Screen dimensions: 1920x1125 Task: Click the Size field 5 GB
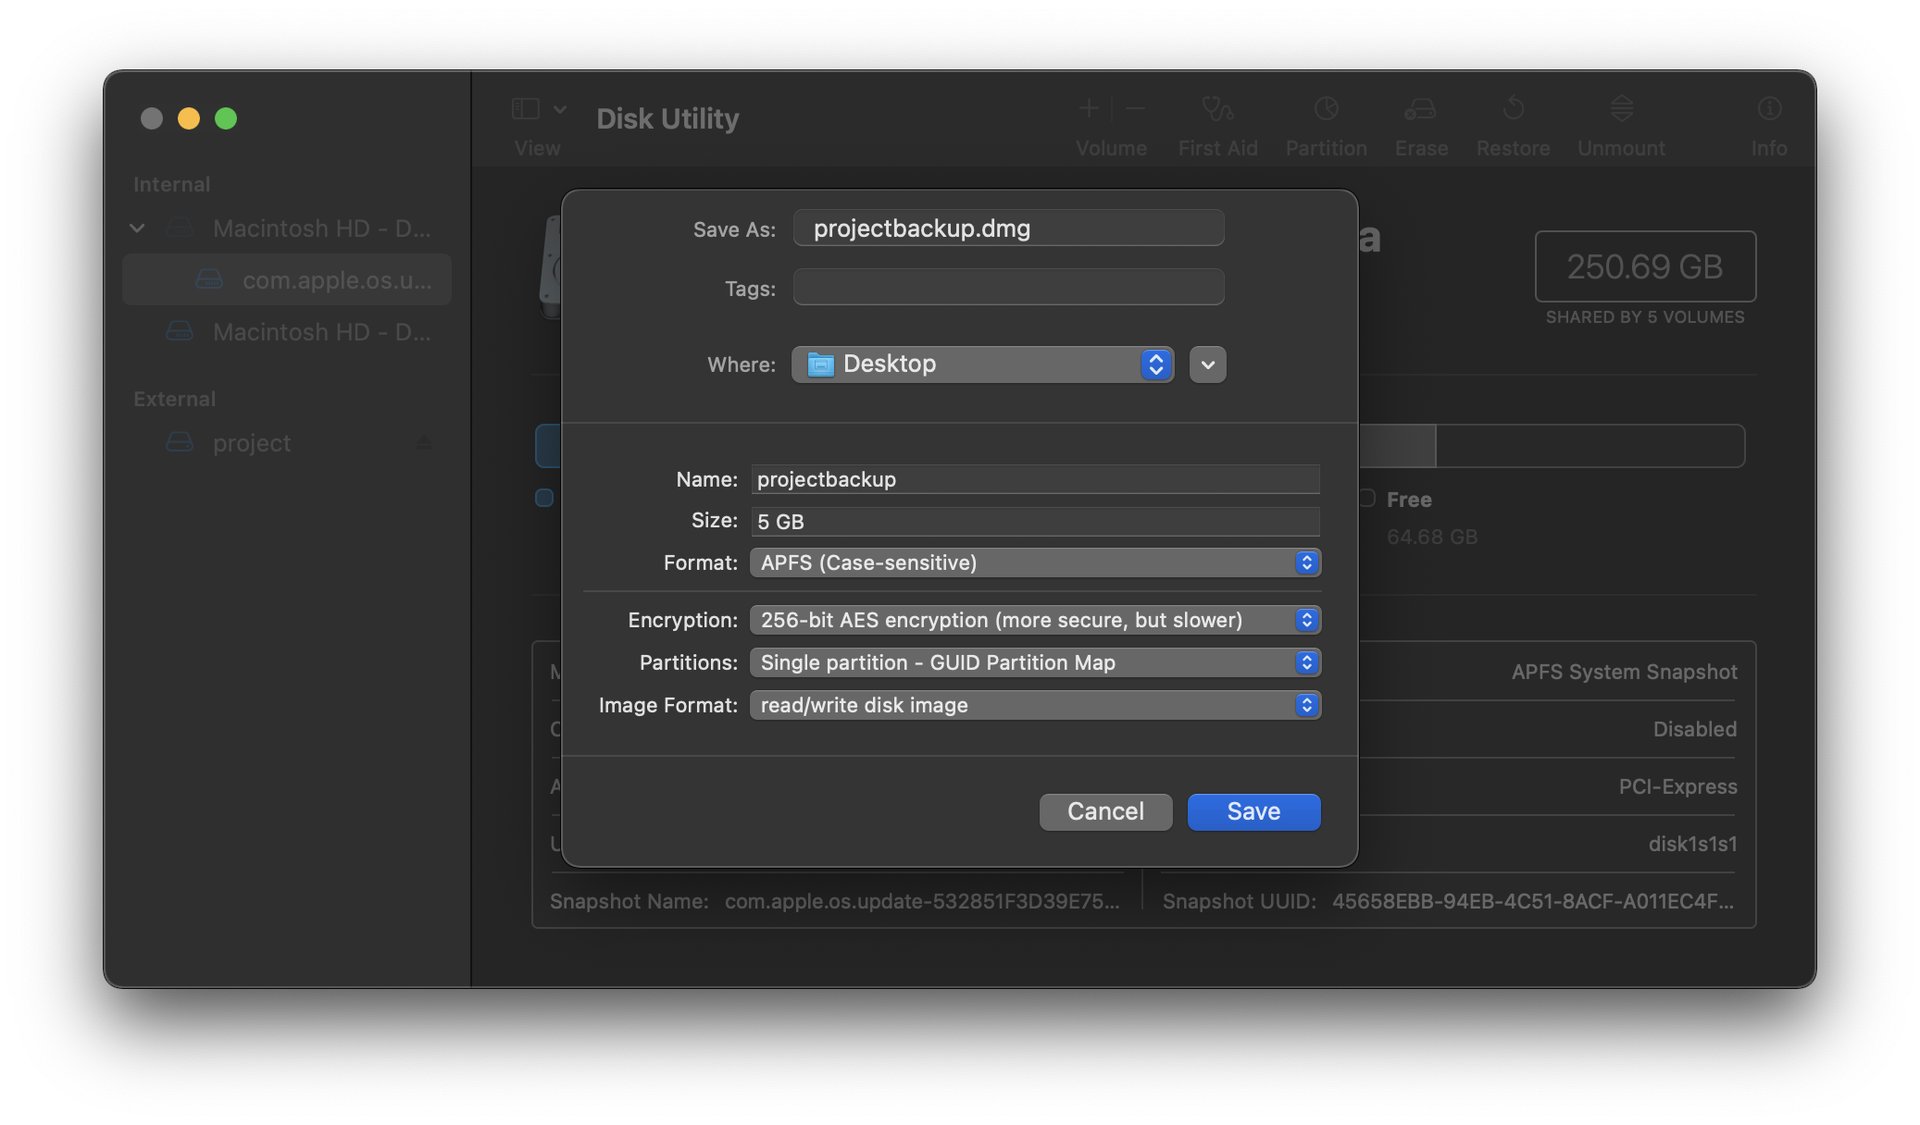coord(1035,521)
